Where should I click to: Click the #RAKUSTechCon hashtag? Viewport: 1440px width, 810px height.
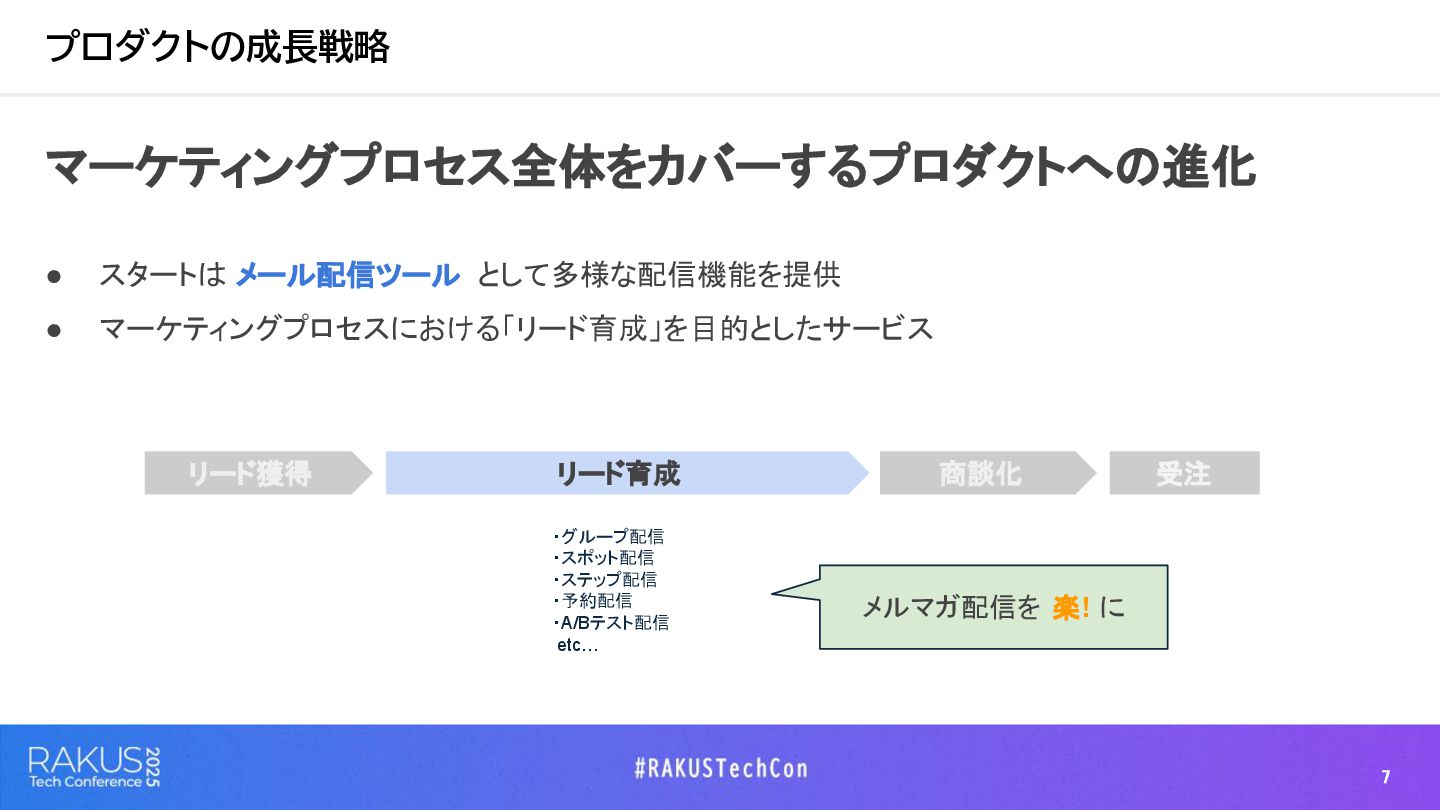point(720,768)
